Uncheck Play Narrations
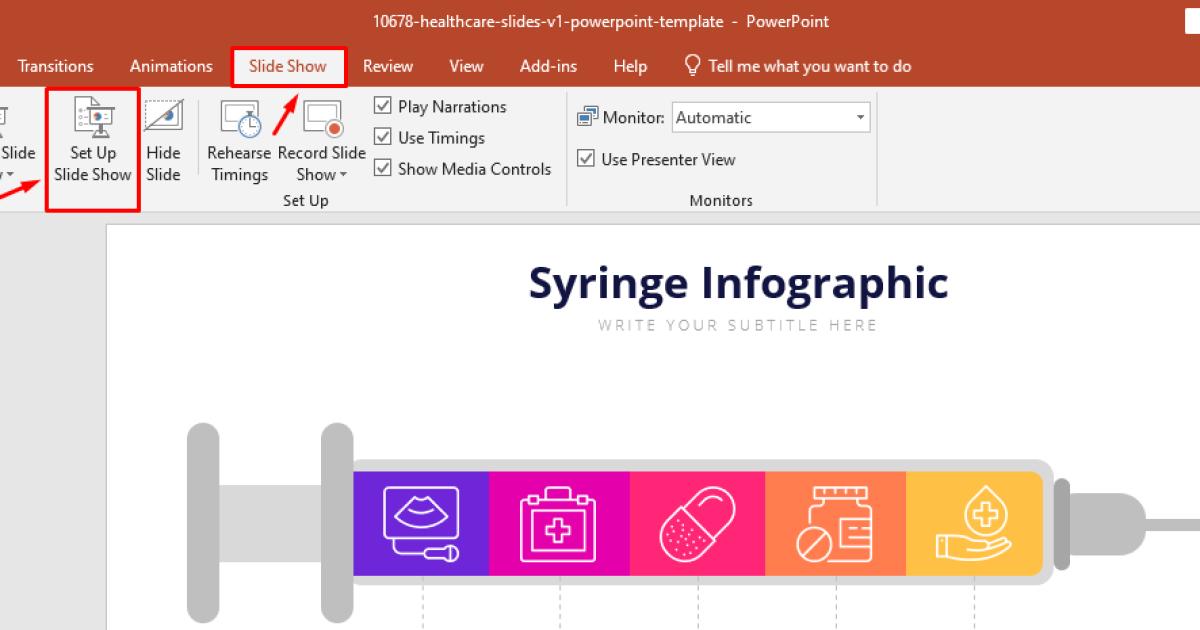 (383, 106)
